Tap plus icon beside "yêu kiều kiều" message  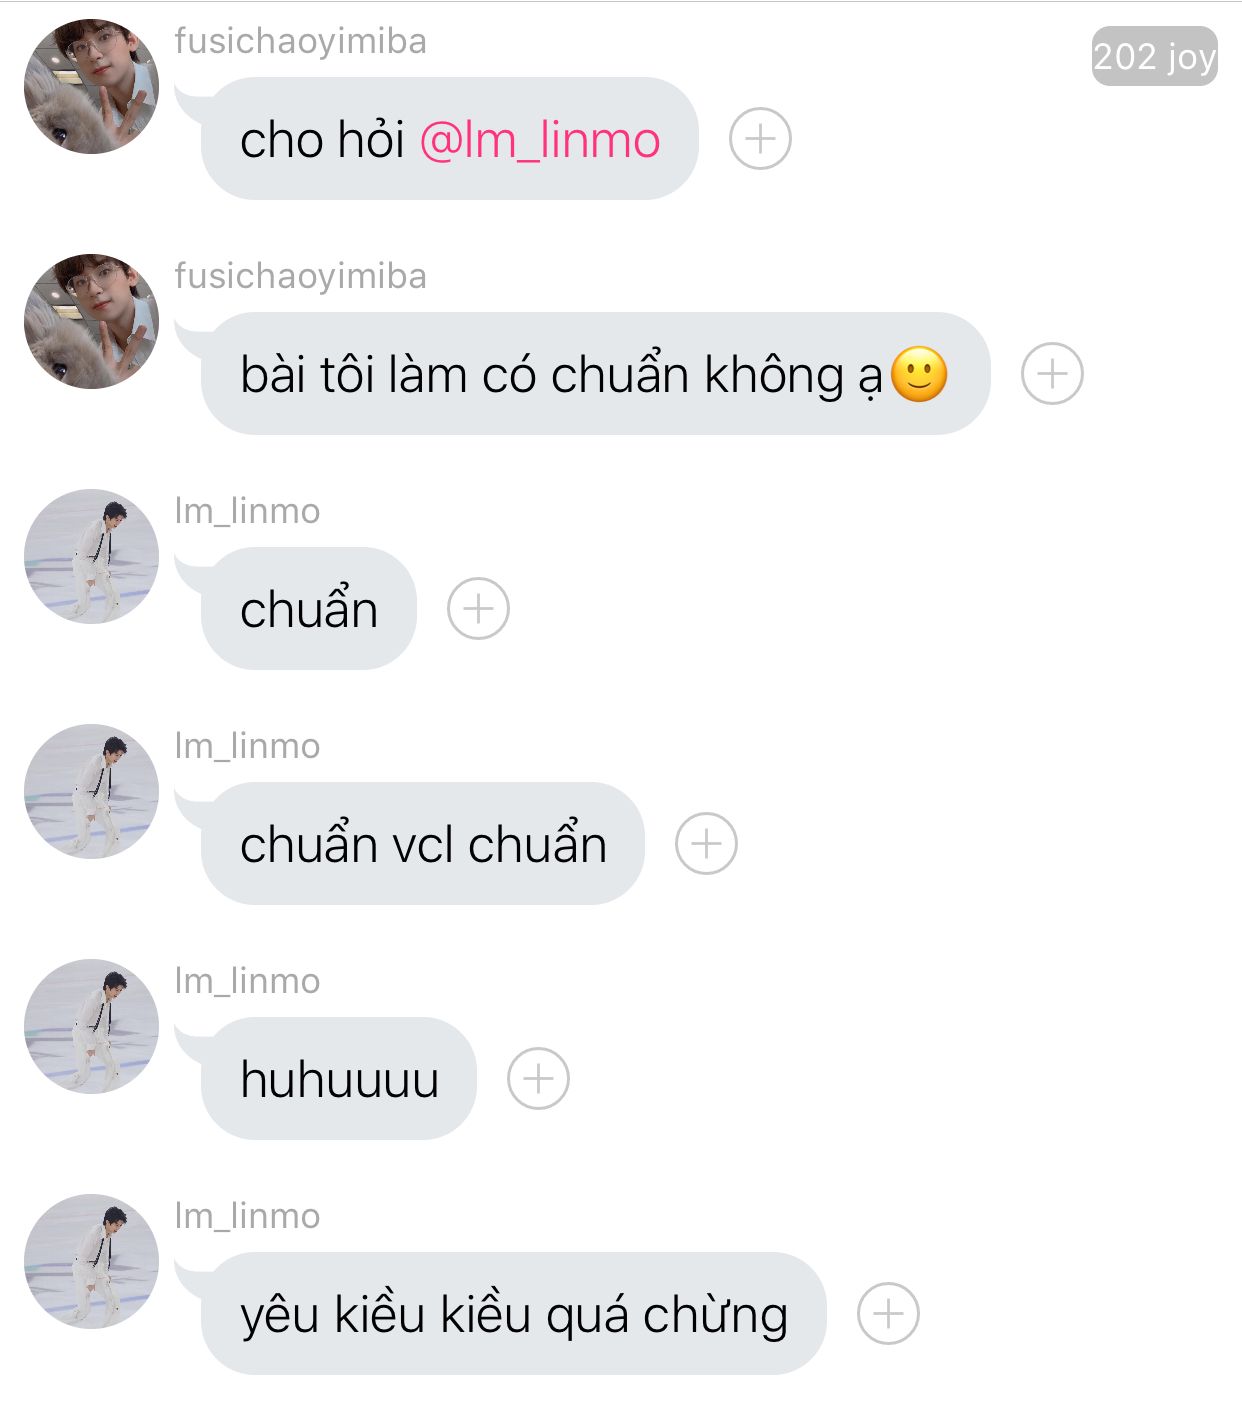coord(888,1313)
